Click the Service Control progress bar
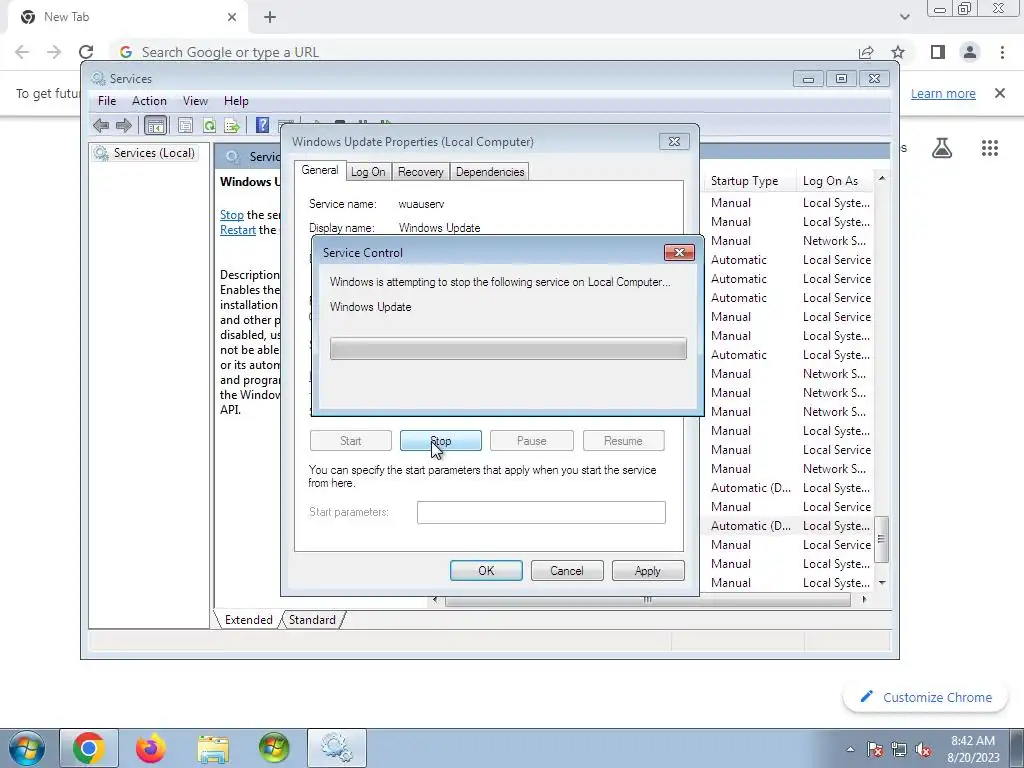1024x768 pixels. [x=508, y=349]
